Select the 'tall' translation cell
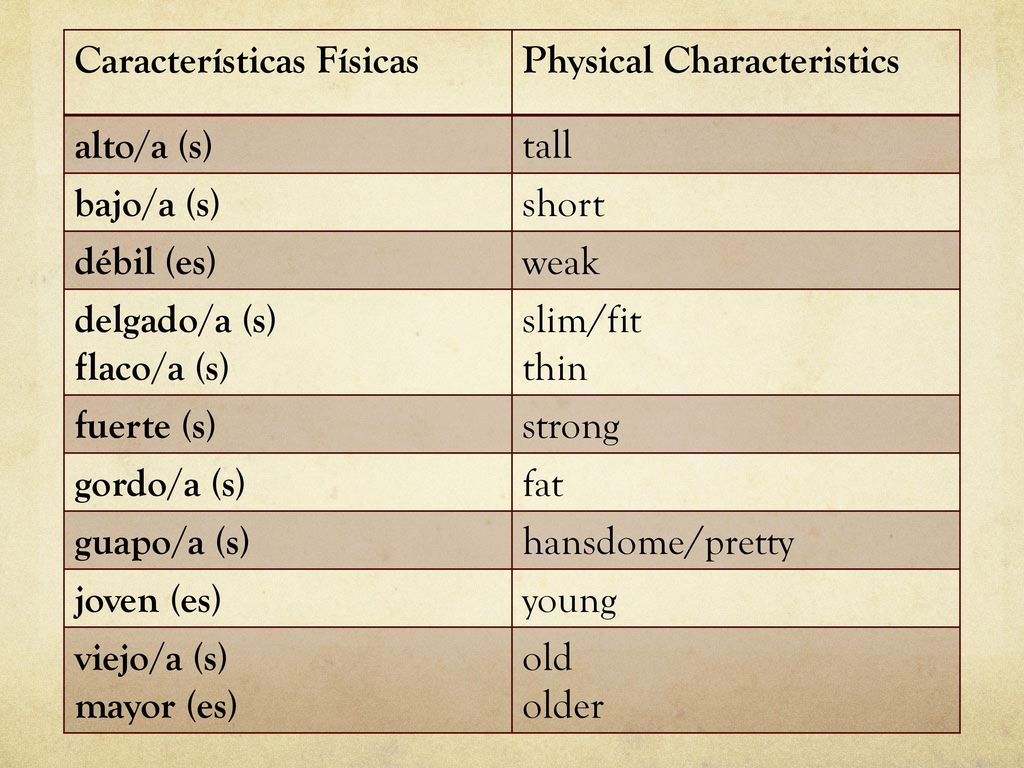The height and width of the screenshot is (768, 1024). pyautogui.click(x=736, y=144)
